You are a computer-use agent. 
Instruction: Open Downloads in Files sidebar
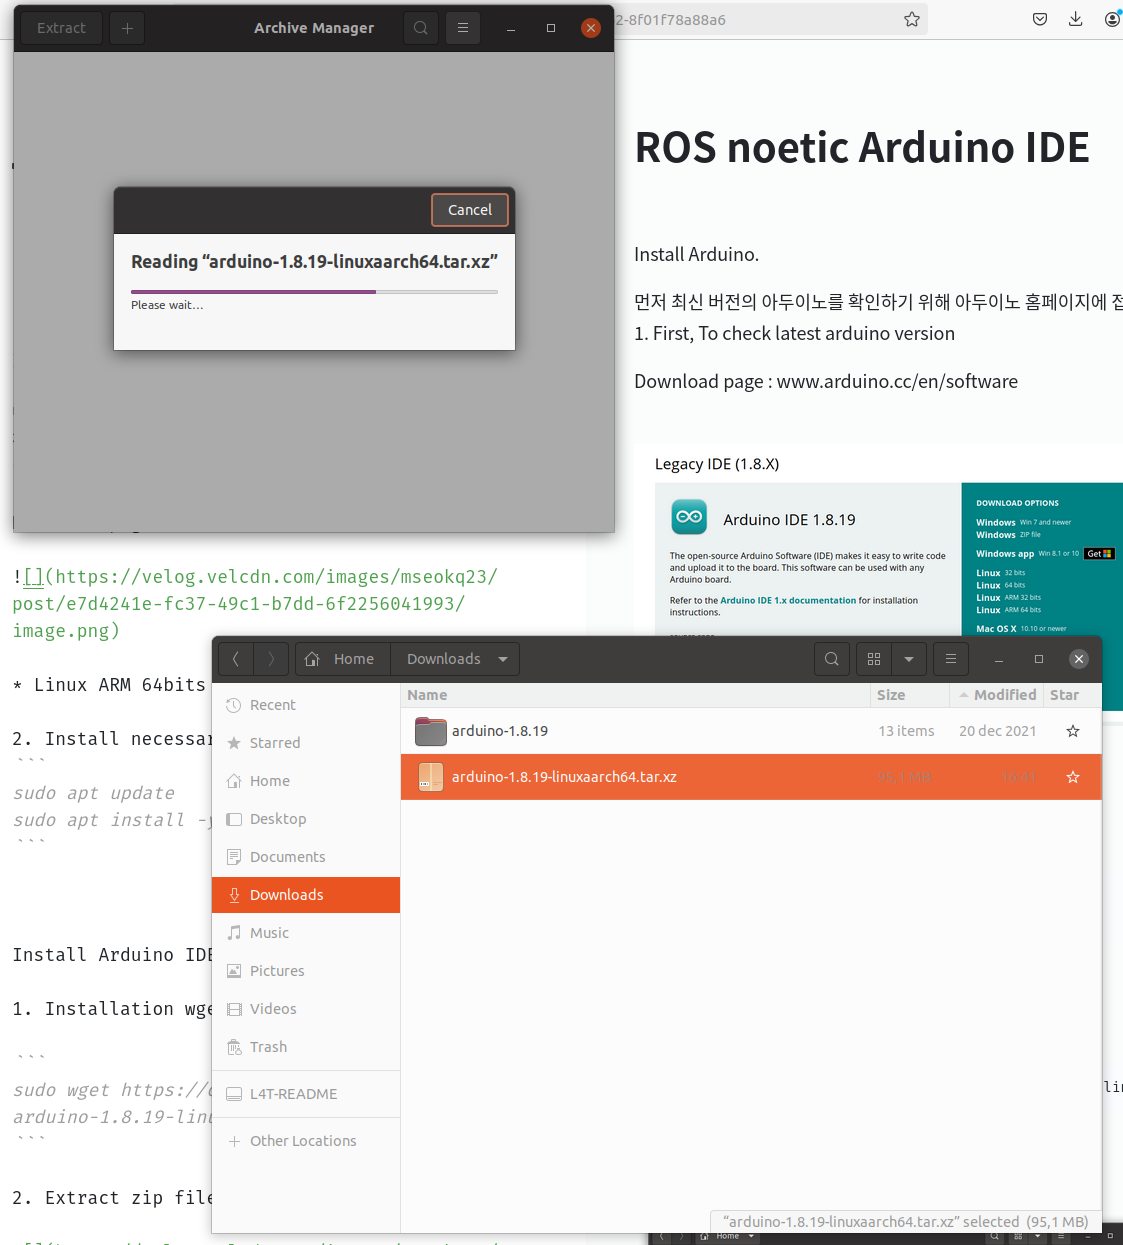coord(306,895)
